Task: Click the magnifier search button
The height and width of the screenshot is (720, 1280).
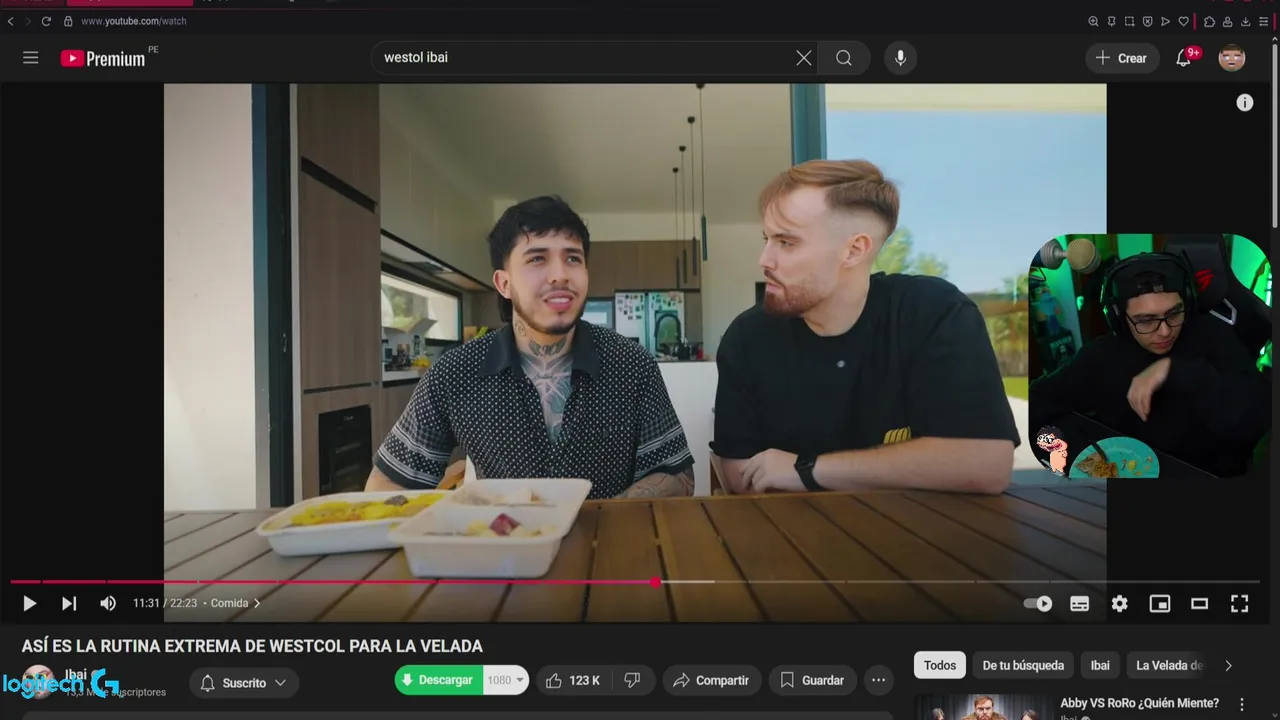Action: click(844, 58)
